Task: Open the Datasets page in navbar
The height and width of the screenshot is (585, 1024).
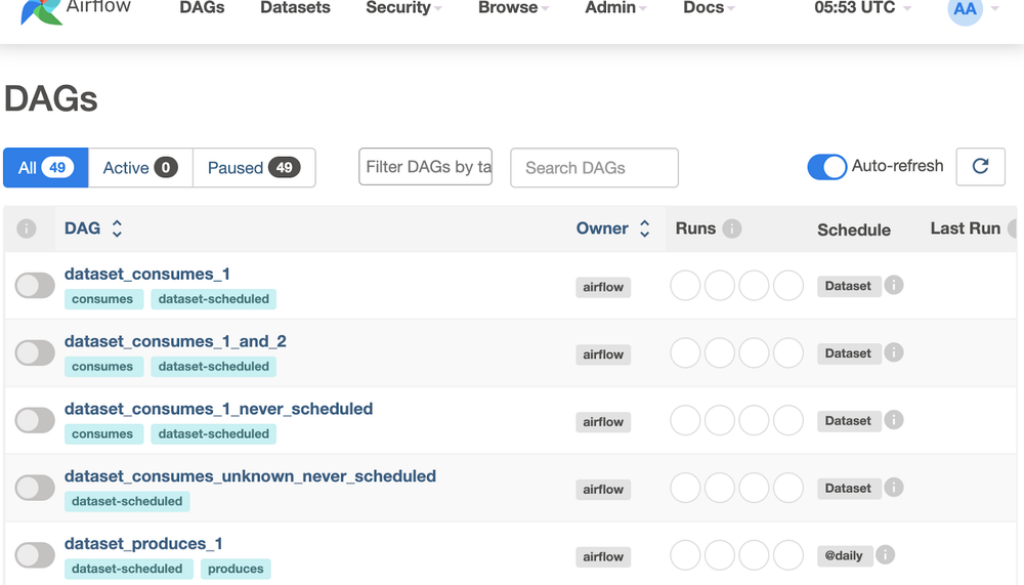Action: (x=295, y=8)
